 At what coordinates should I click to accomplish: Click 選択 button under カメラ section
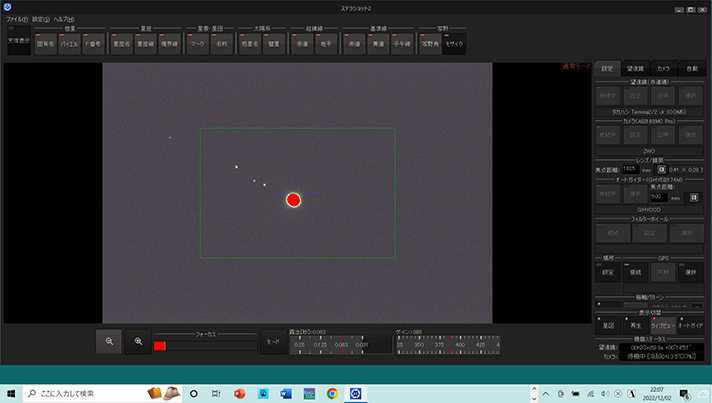pyautogui.click(x=691, y=135)
